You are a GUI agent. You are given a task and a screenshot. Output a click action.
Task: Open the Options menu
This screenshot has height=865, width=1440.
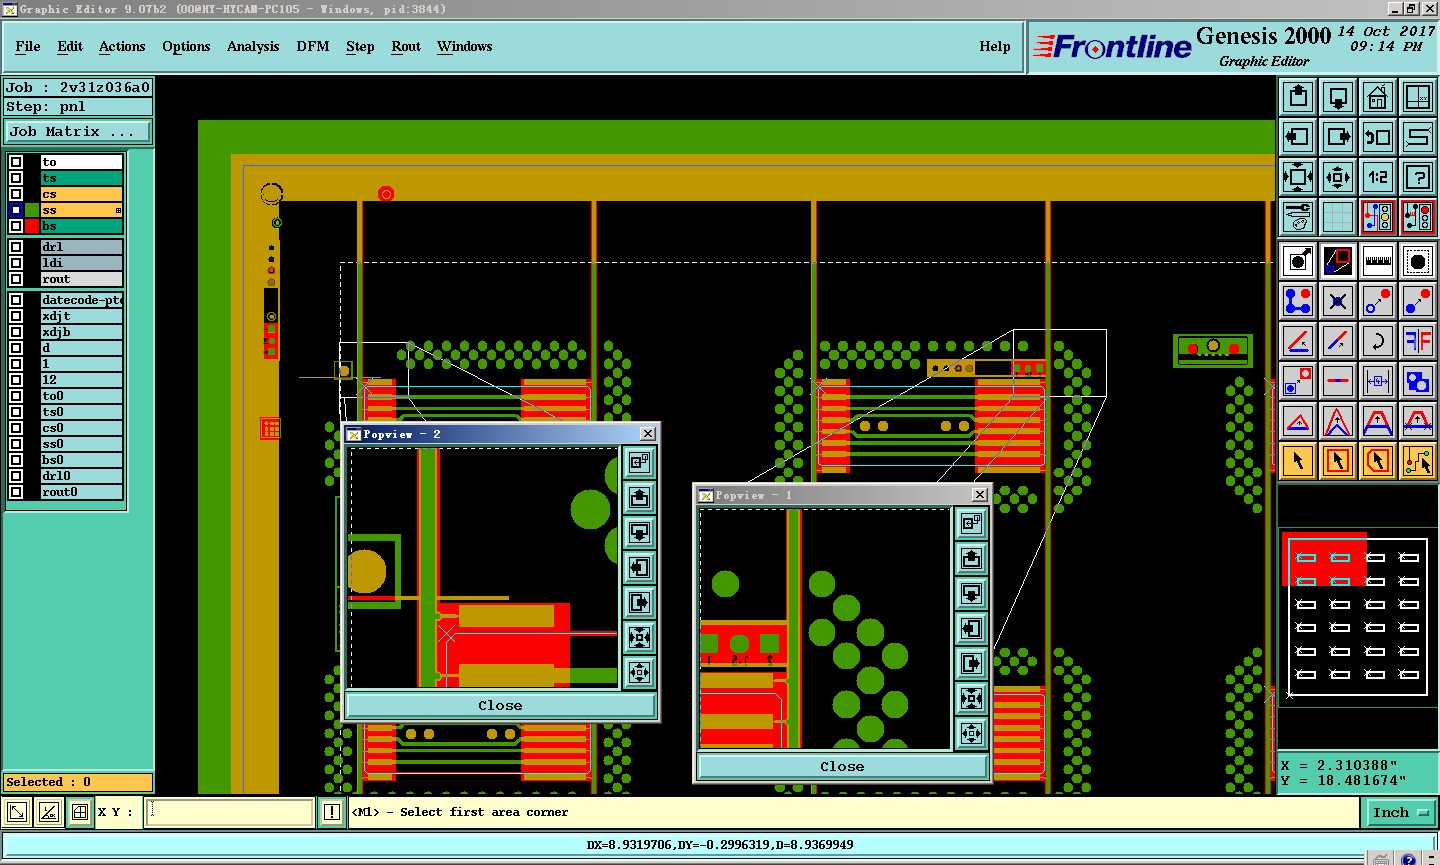pyautogui.click(x=186, y=46)
